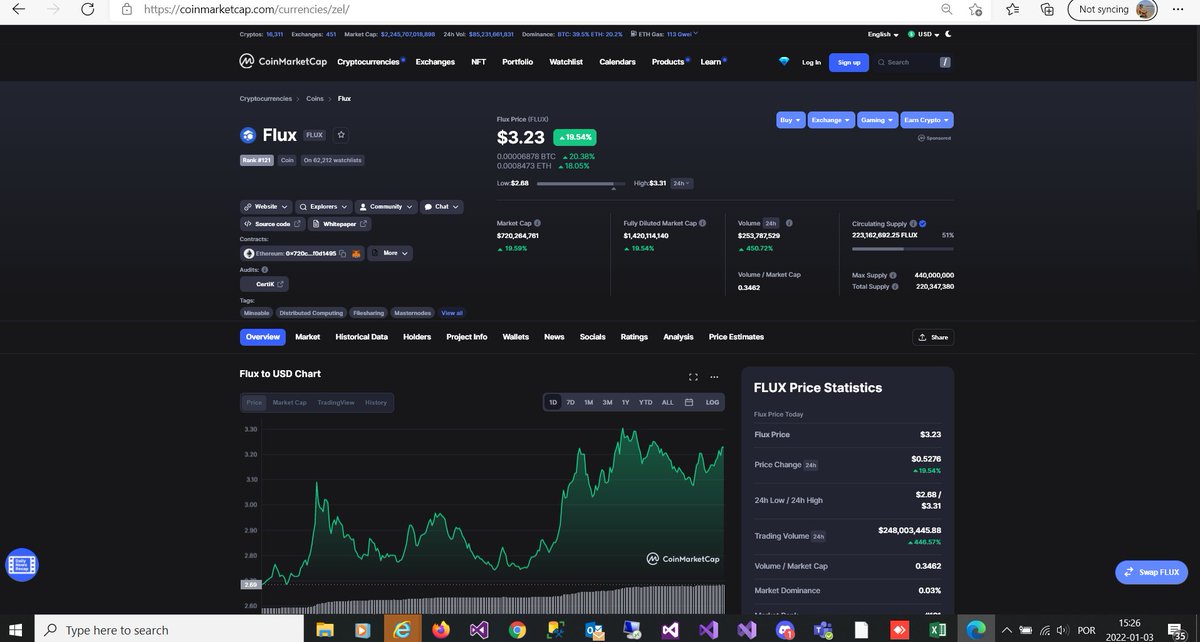
Task: Expand the More contracts dropdown
Action: pyautogui.click(x=389, y=254)
